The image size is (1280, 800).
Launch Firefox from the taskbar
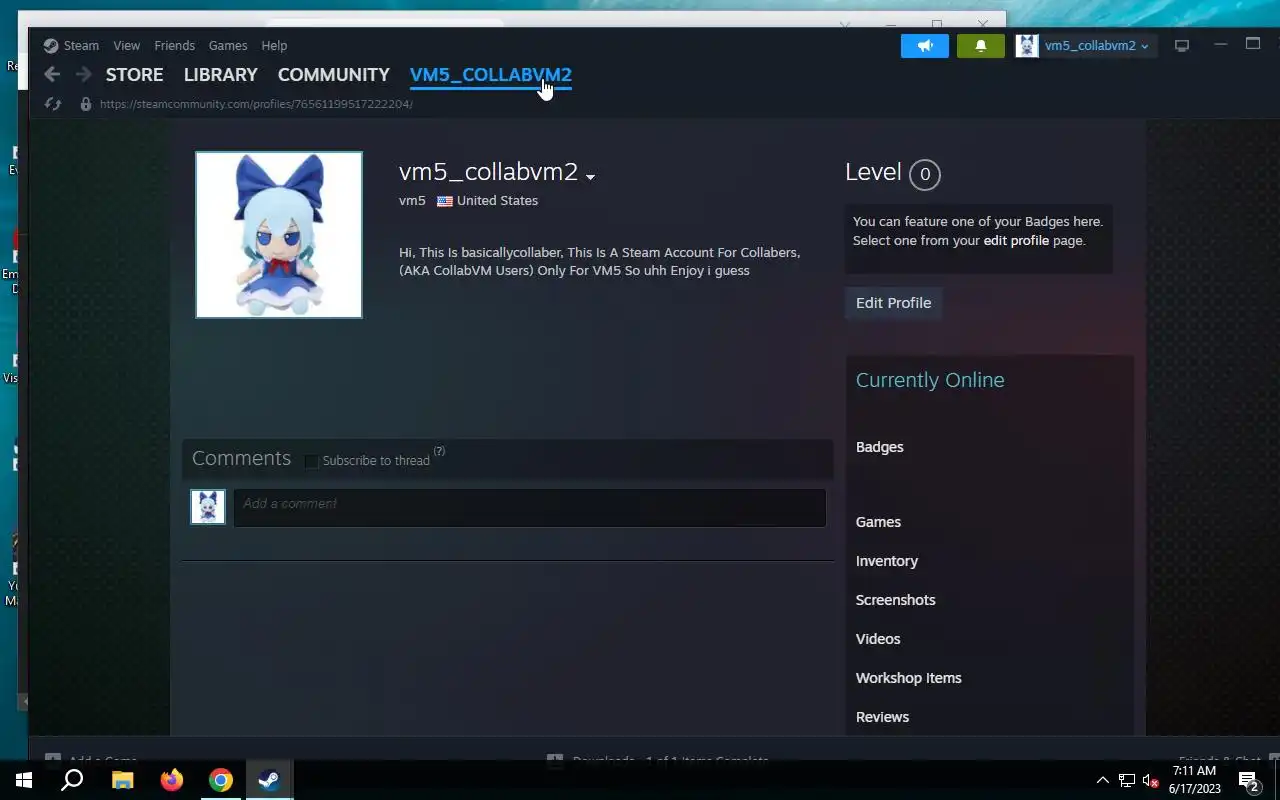pyautogui.click(x=172, y=780)
